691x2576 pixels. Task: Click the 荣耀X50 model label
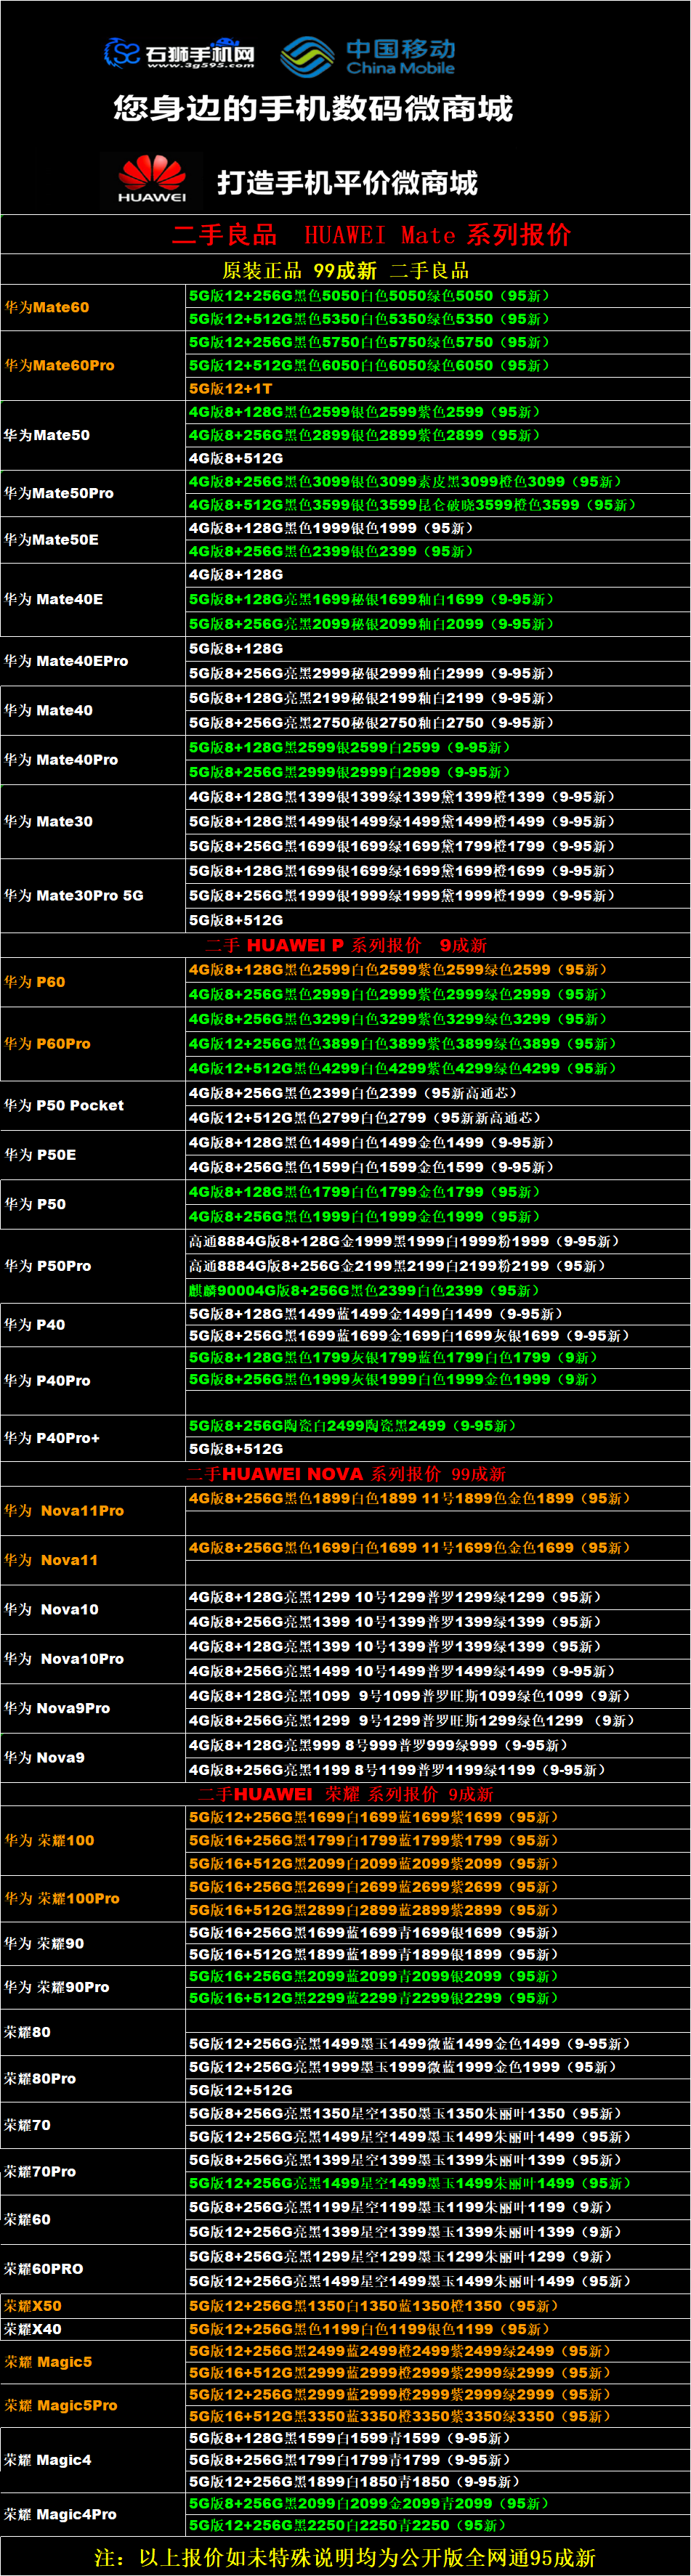point(33,2306)
